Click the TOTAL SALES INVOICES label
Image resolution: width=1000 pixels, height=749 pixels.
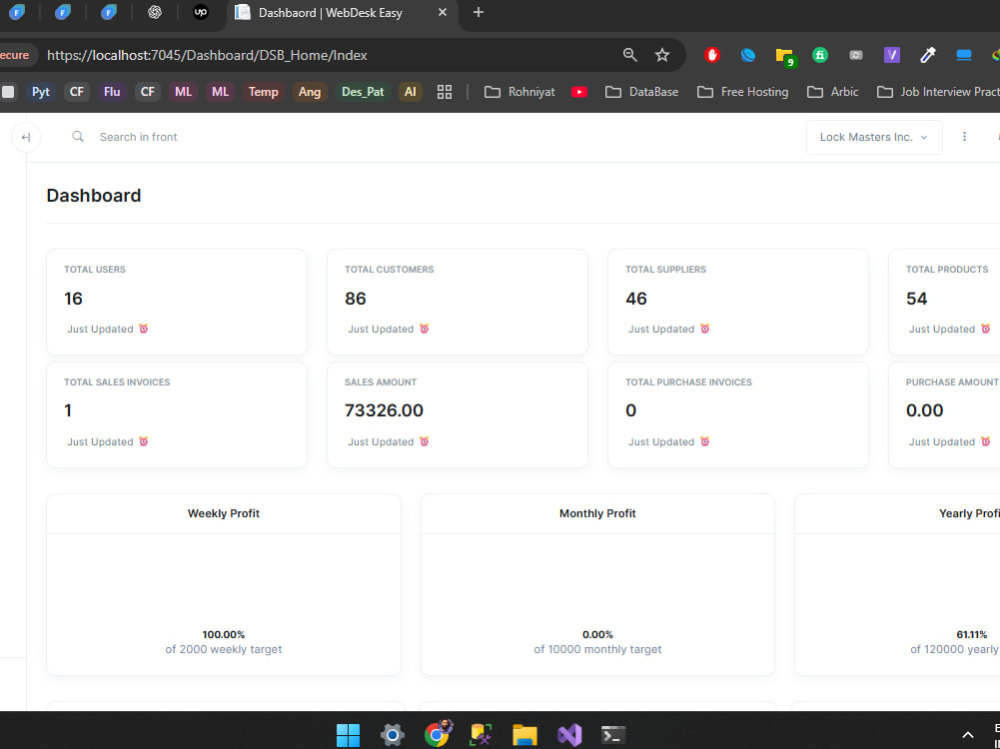tap(117, 382)
